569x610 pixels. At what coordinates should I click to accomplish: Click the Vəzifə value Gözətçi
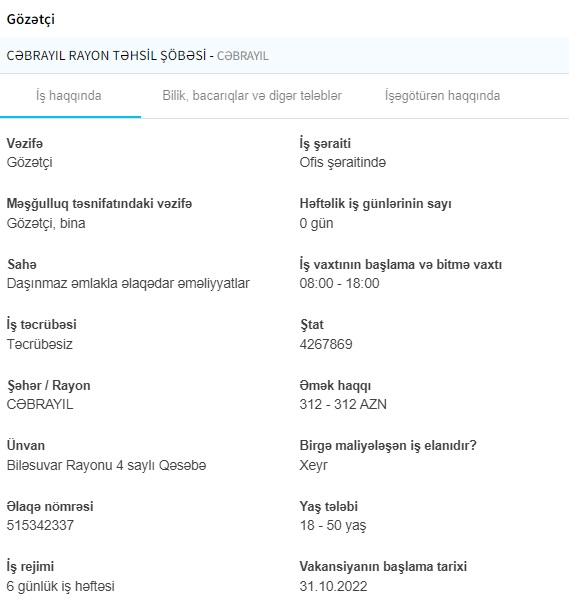click(x=30, y=163)
